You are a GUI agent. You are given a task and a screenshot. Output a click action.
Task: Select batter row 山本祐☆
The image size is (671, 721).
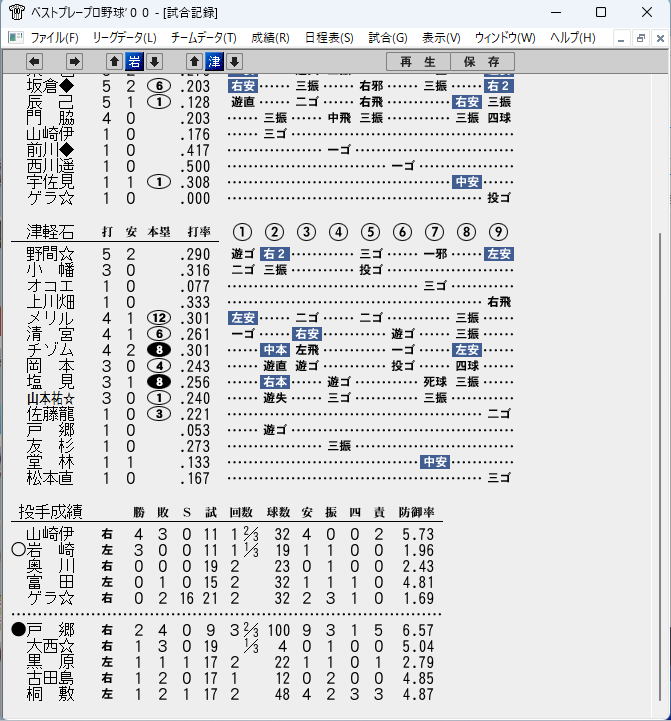tap(270, 398)
